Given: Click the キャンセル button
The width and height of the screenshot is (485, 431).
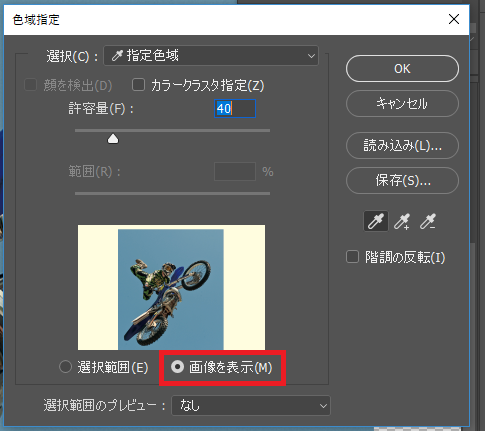Looking at the screenshot, I should pyautogui.click(x=402, y=104).
